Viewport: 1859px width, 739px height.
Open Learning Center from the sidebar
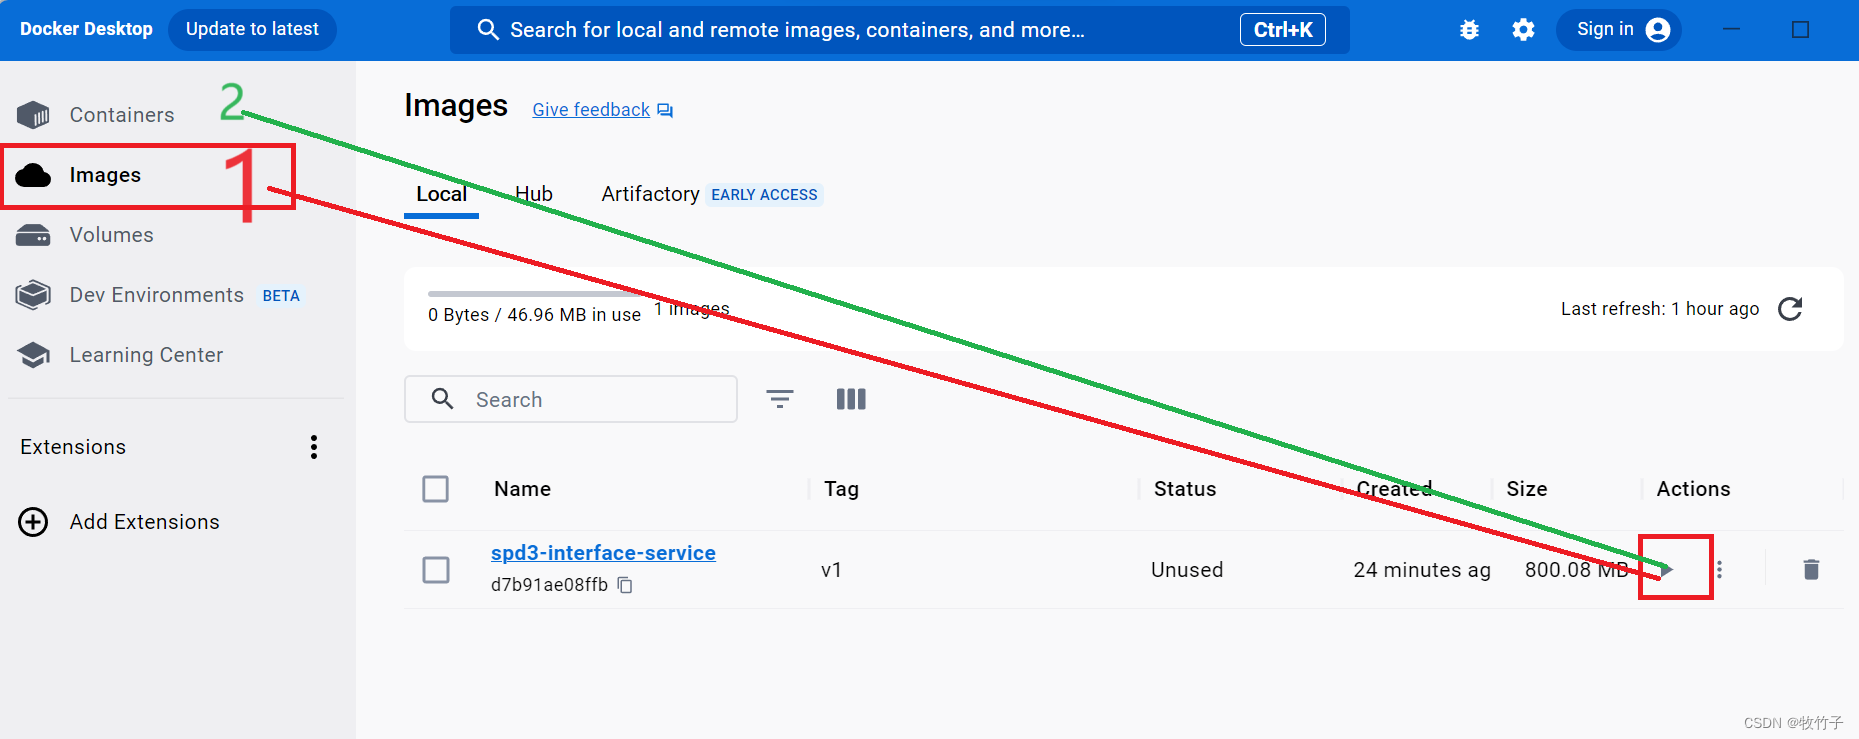click(146, 355)
